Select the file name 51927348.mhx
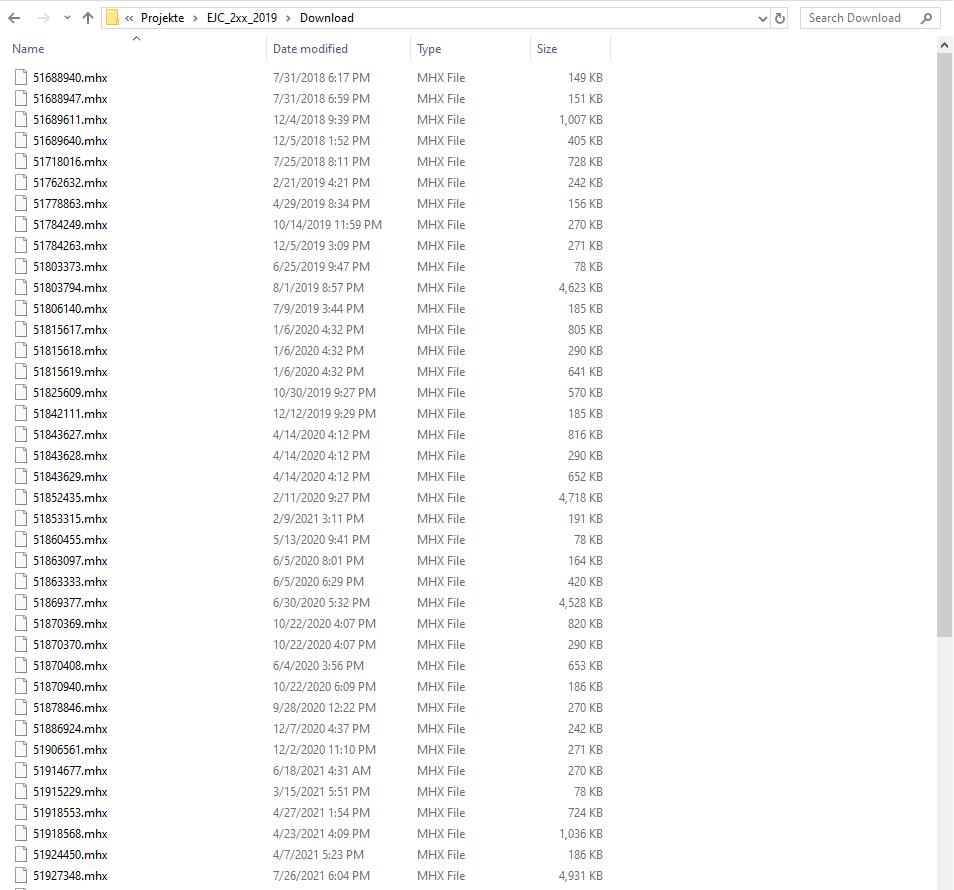The height and width of the screenshot is (890, 954). coord(70,875)
